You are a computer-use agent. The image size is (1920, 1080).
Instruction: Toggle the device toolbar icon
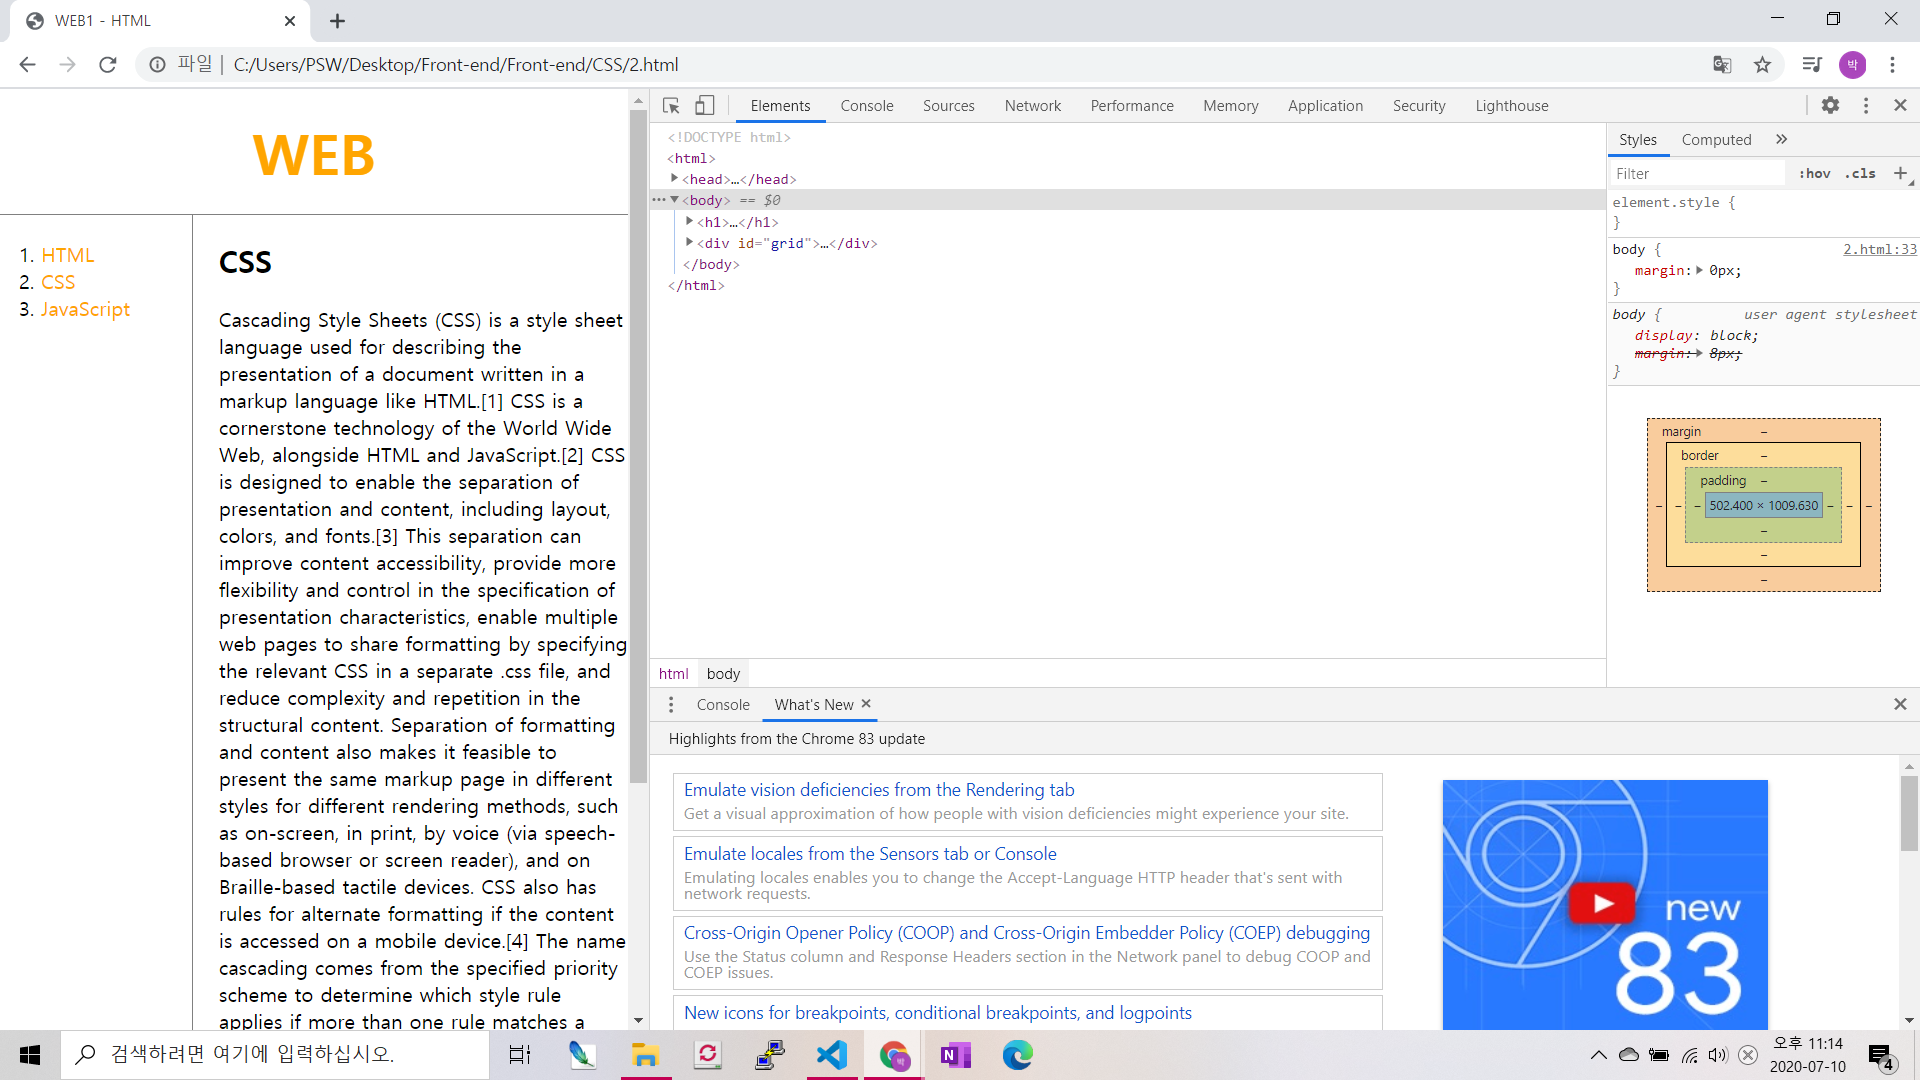(x=705, y=105)
